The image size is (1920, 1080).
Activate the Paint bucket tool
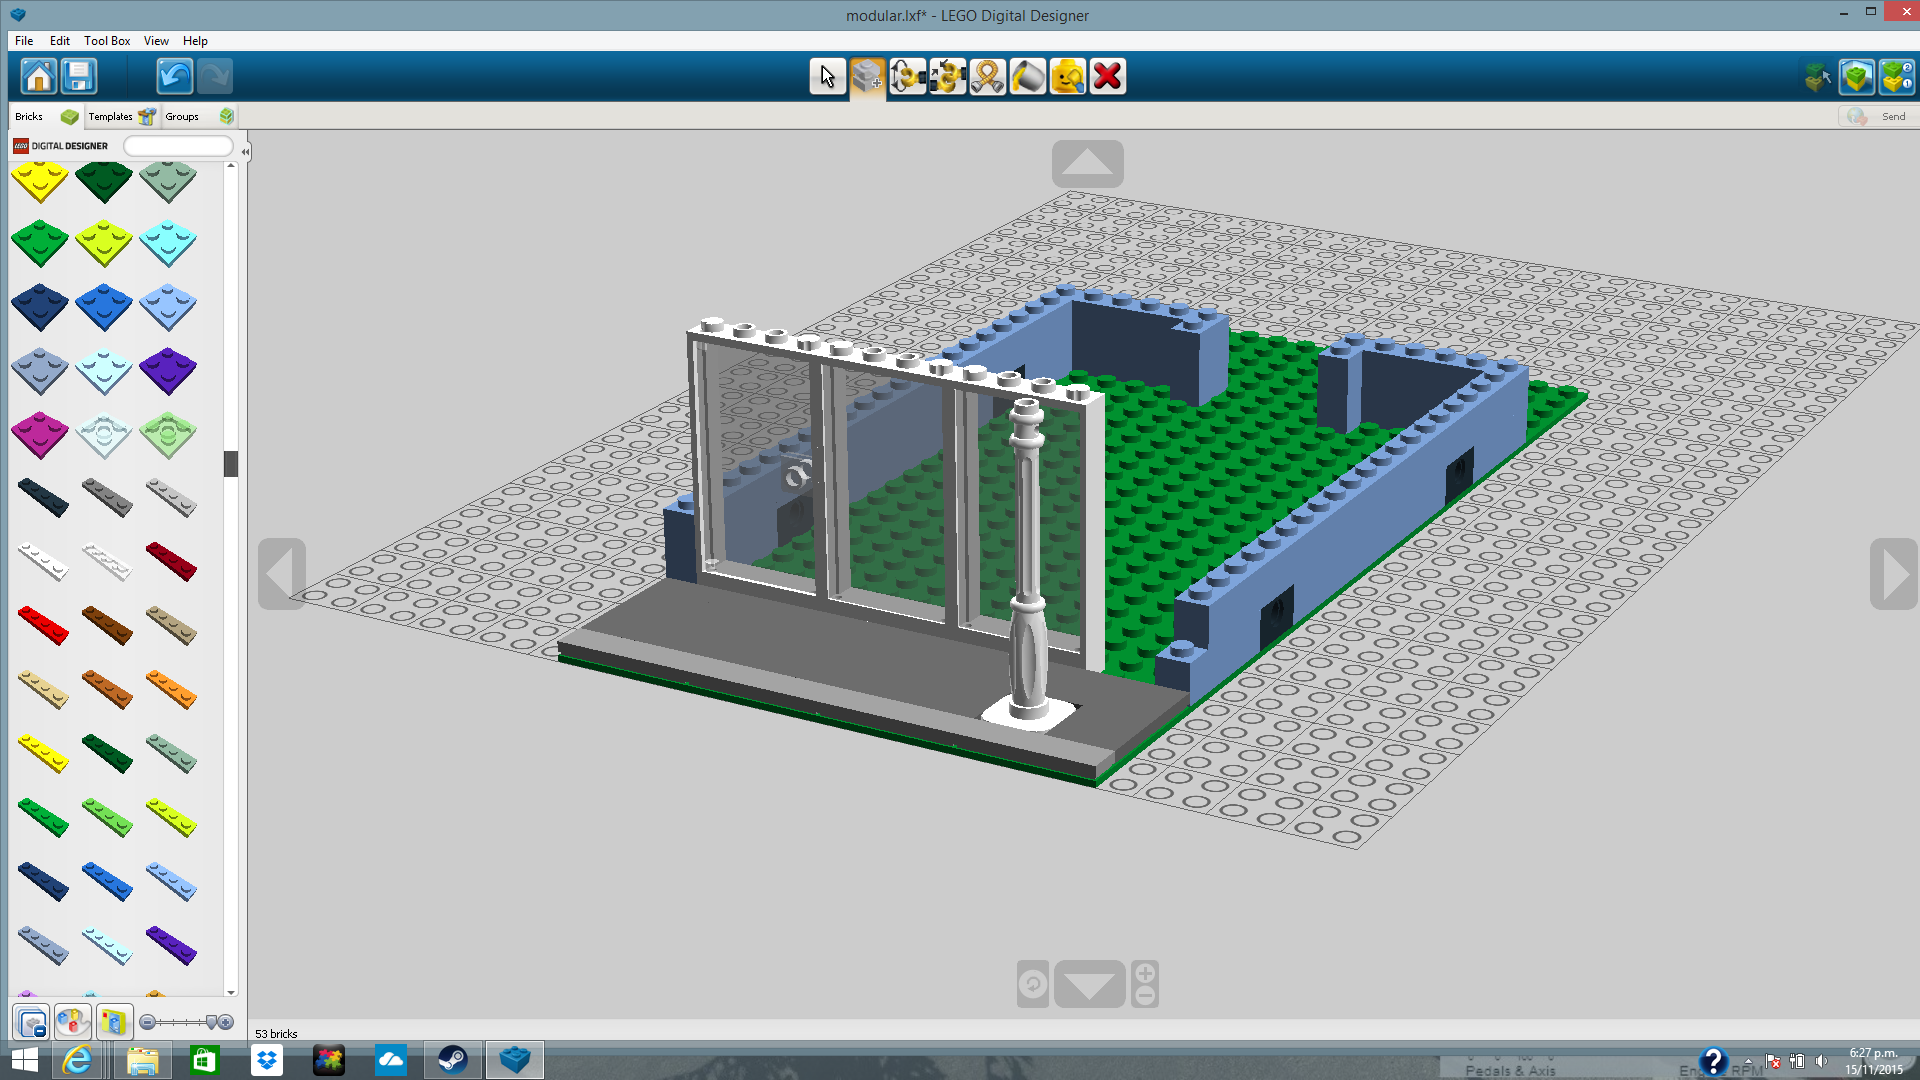point(1027,77)
